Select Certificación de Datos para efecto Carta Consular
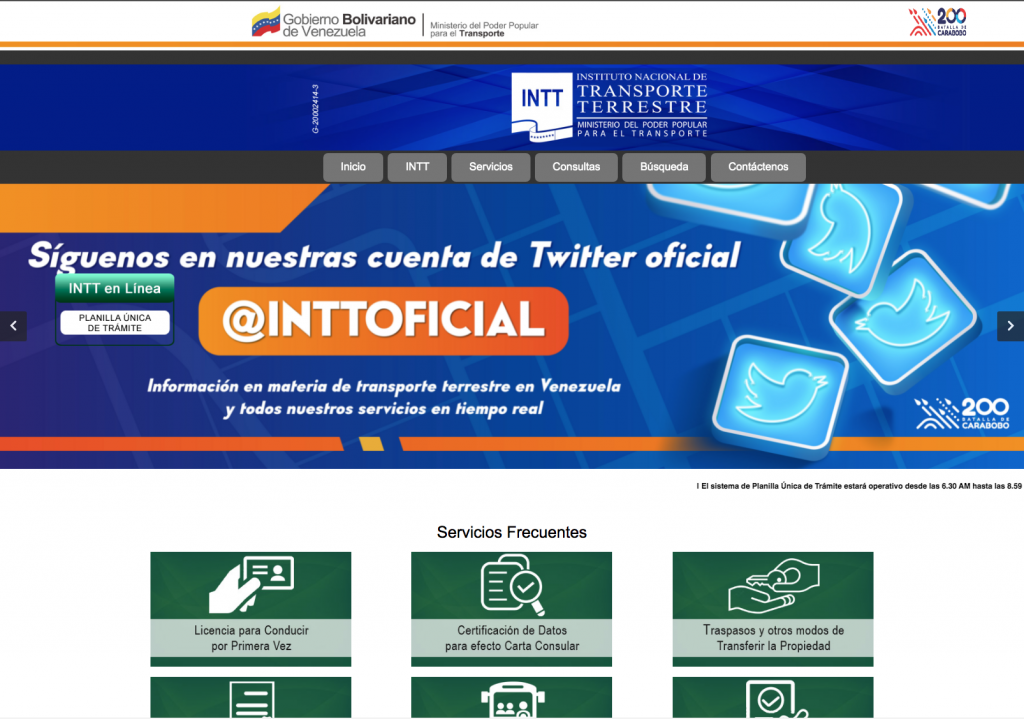1024x719 pixels. click(512, 605)
